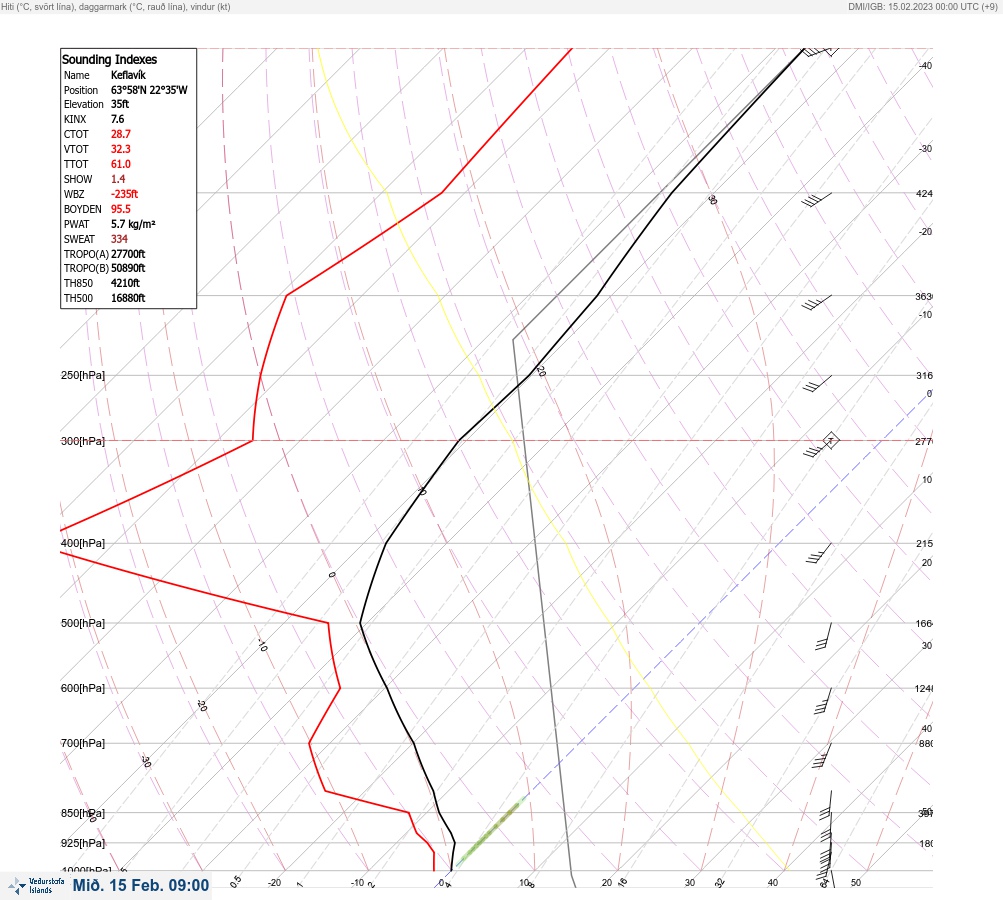Click the wind barb at the 400 hPa level

[x=819, y=553]
